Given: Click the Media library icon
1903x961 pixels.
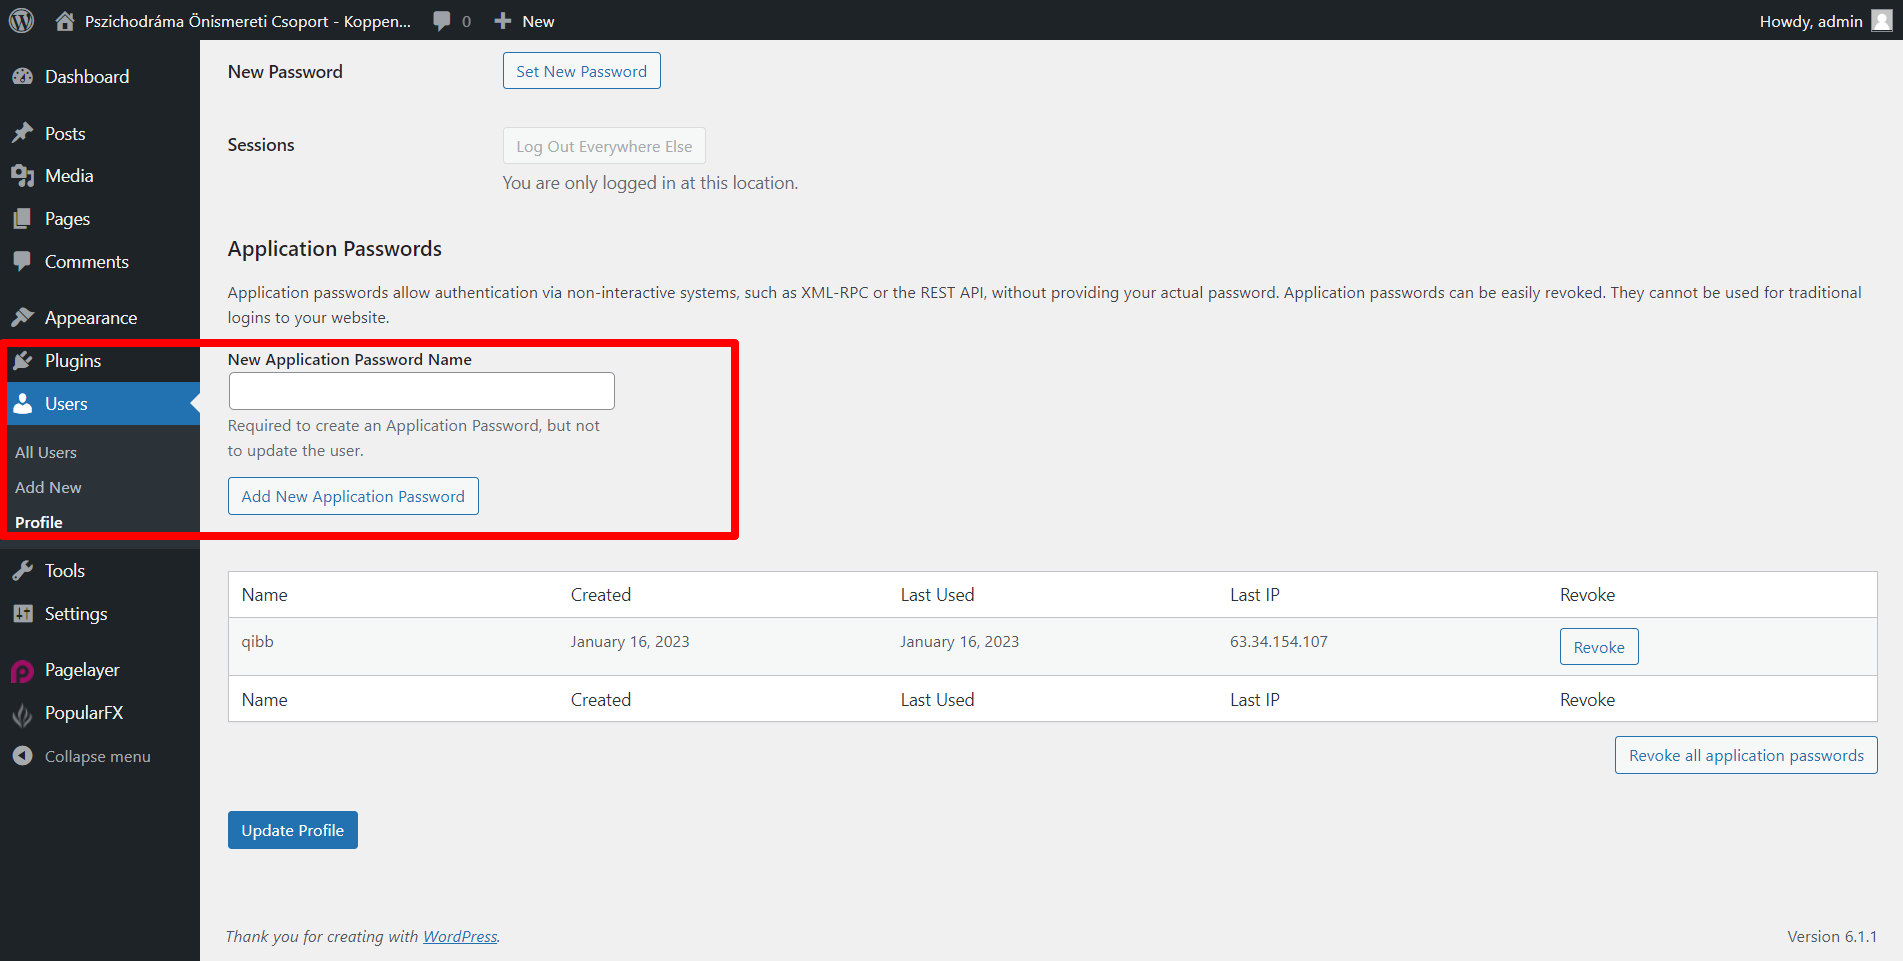Looking at the screenshot, I should click(23, 176).
